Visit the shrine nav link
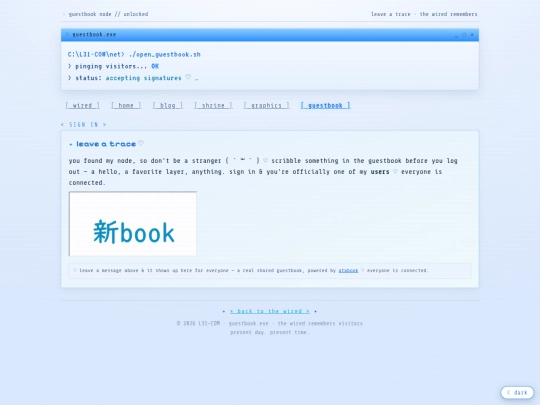Image resolution: width=540 pixels, height=405 pixels. pos(213,105)
